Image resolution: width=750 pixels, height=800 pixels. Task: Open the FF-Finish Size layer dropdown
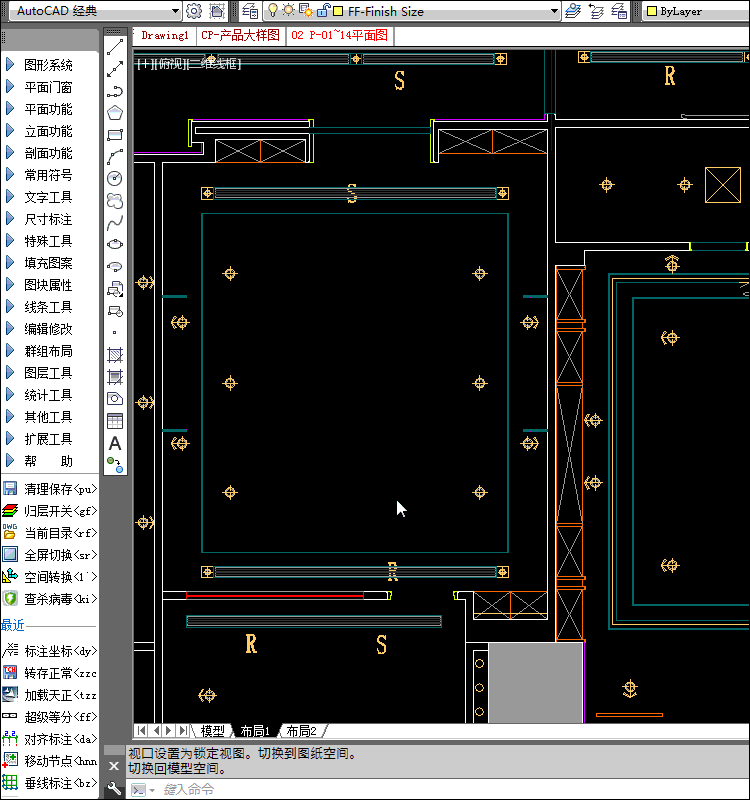pyautogui.click(x=555, y=11)
